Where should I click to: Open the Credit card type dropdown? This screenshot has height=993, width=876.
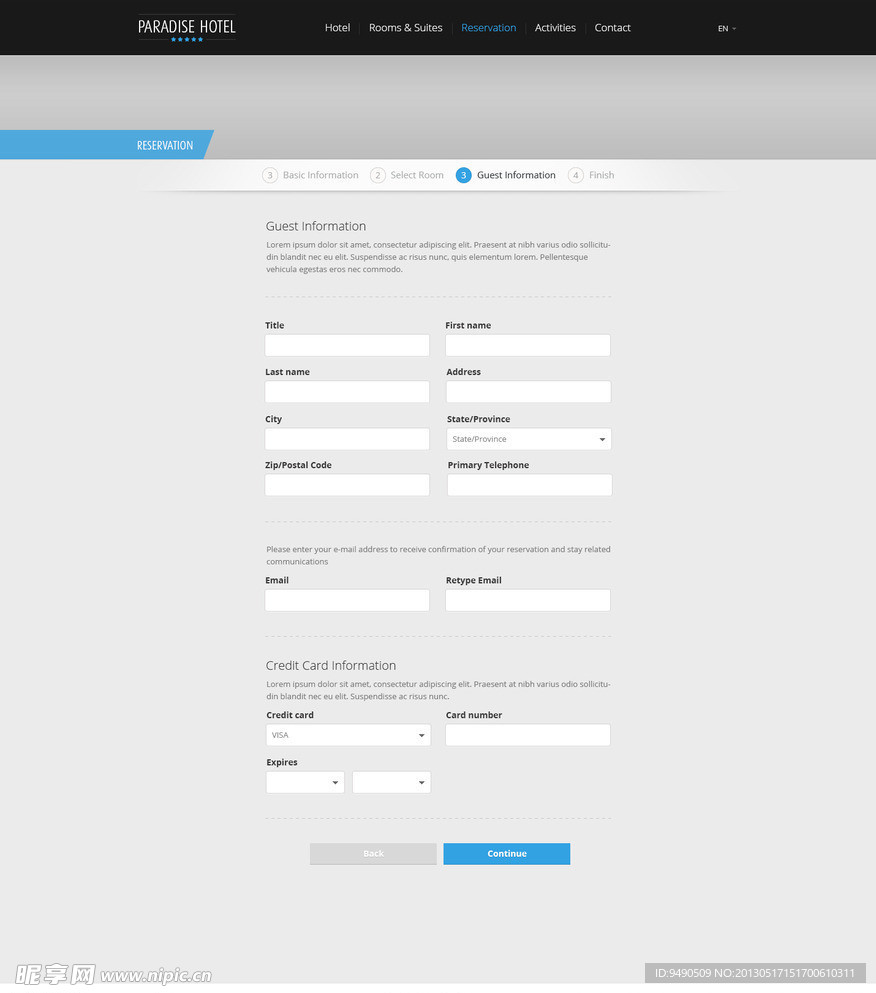(348, 735)
